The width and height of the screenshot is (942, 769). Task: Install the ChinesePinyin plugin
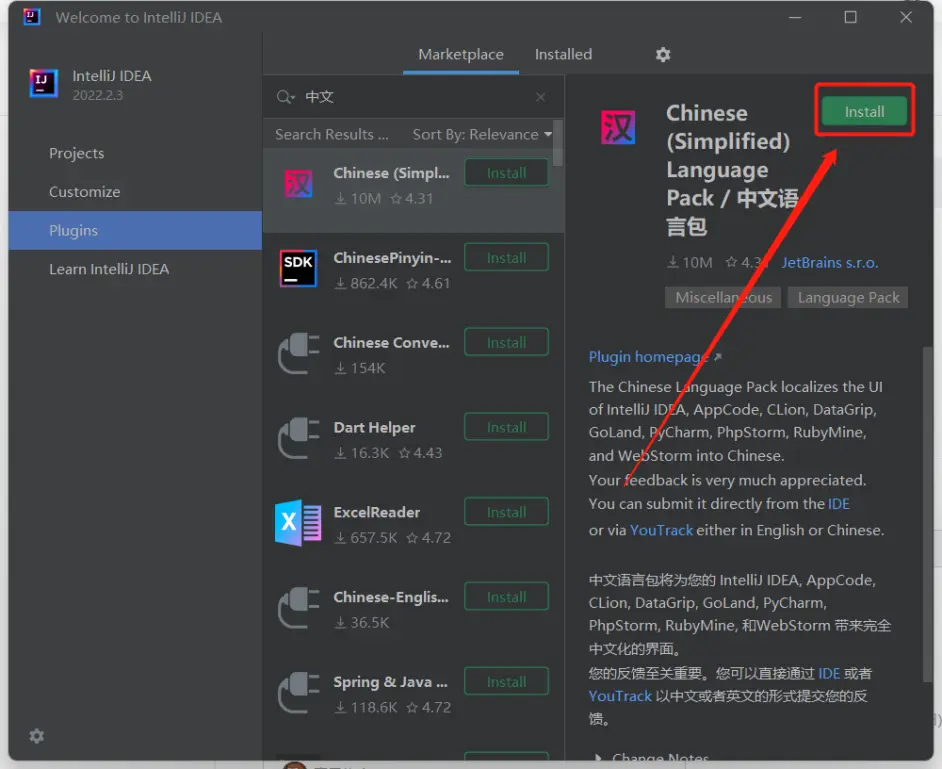(506, 258)
